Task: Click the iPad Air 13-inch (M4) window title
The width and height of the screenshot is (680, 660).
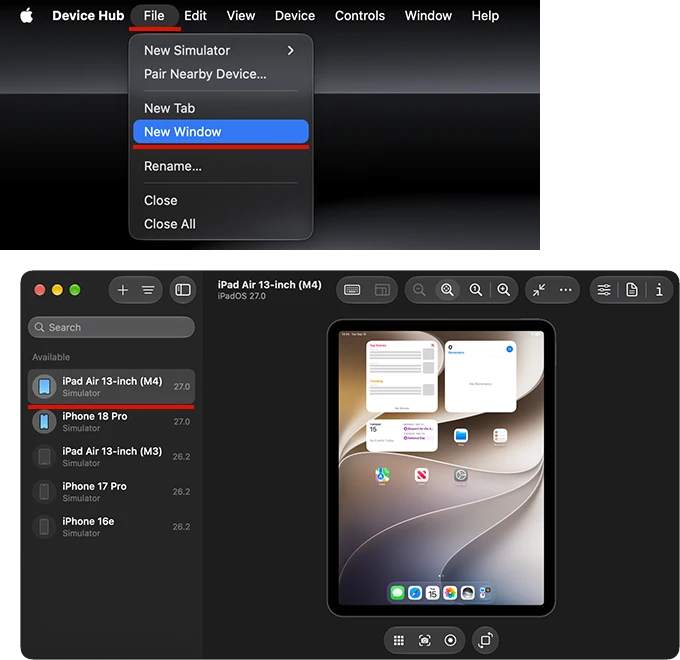Action: tap(269, 285)
